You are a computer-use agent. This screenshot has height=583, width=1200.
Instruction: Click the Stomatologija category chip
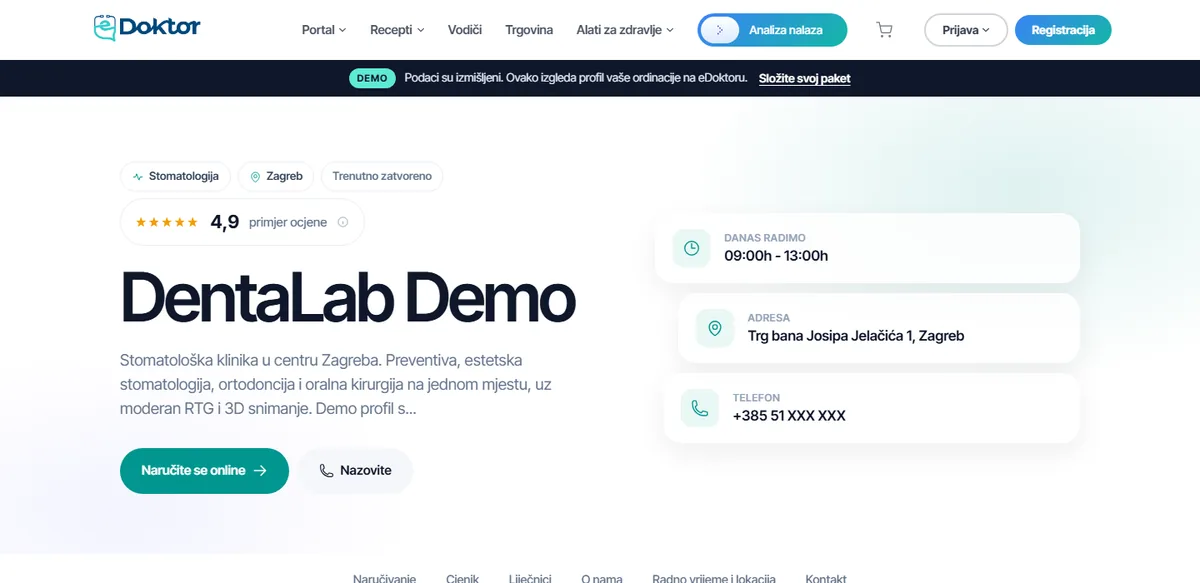pos(176,176)
